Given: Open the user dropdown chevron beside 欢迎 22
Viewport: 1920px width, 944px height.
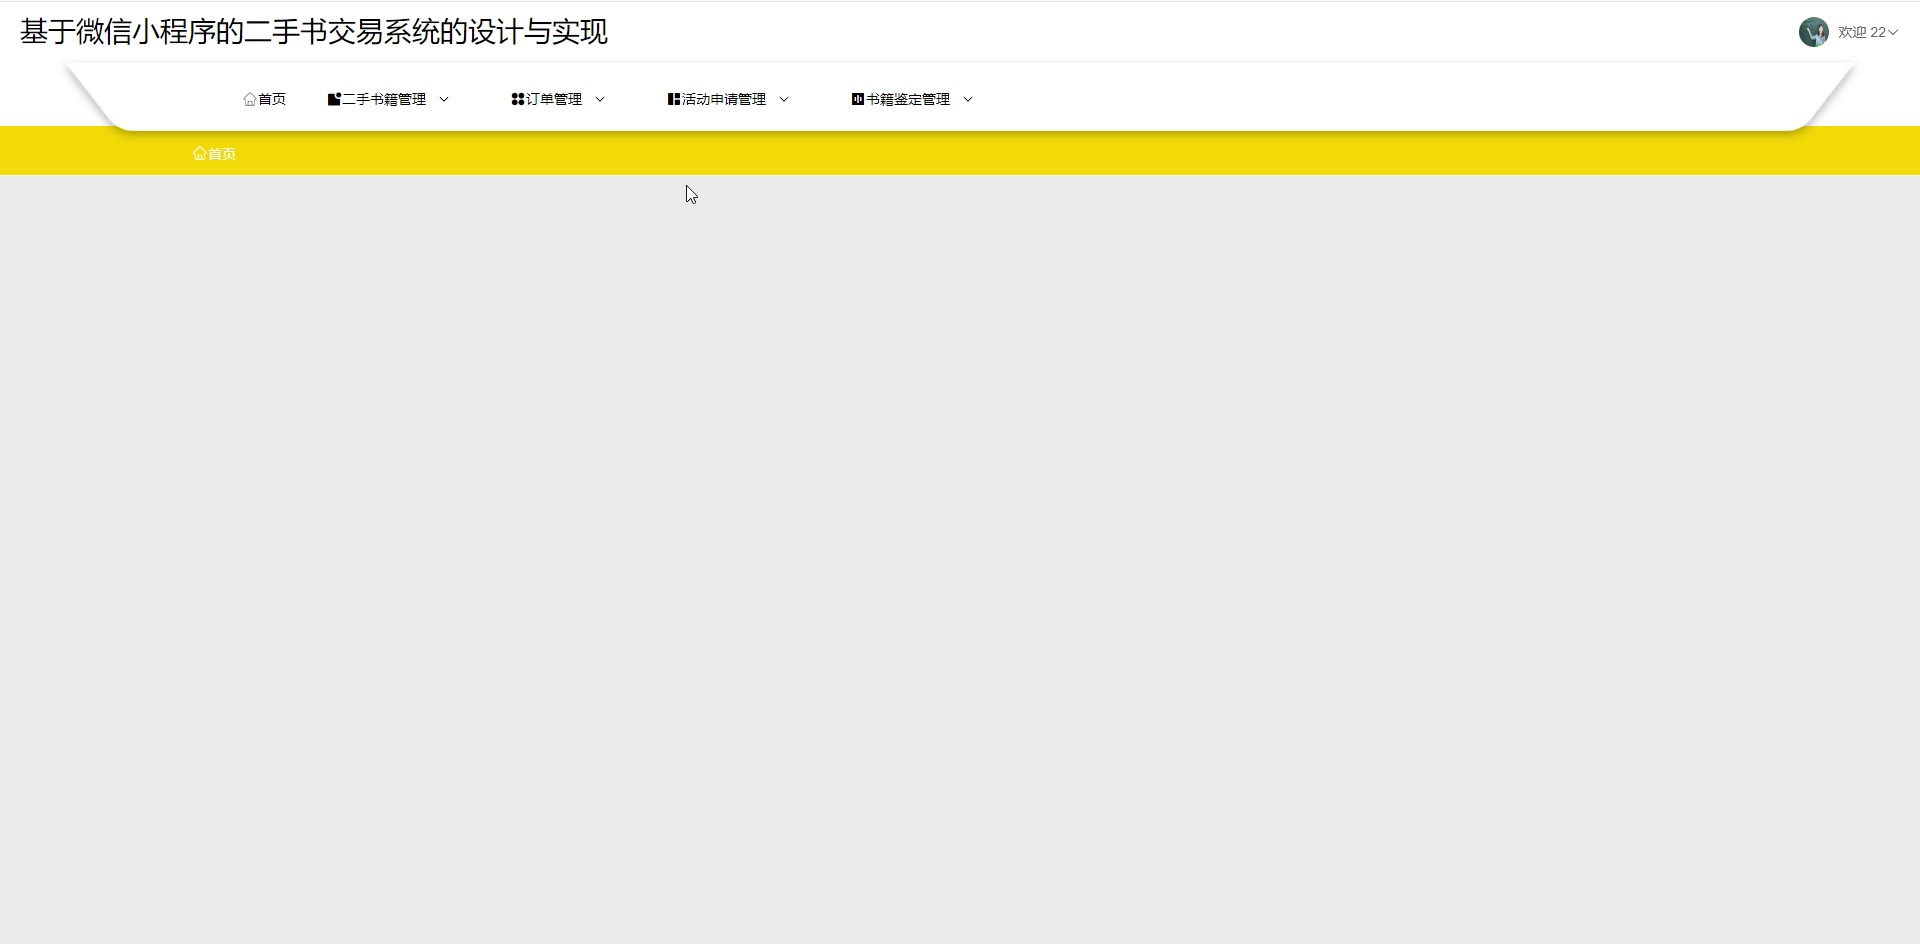Looking at the screenshot, I should click(1893, 32).
